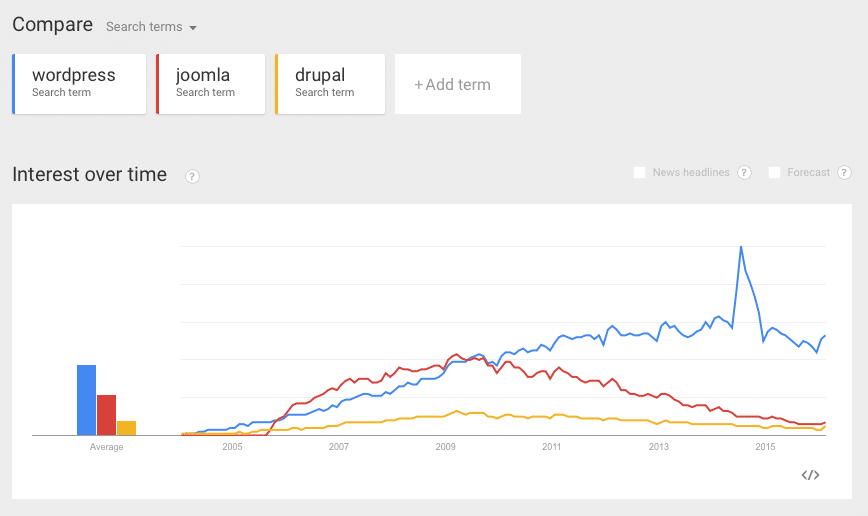868x516 pixels.
Task: Enable the News headlines checkbox
Action: (x=640, y=173)
